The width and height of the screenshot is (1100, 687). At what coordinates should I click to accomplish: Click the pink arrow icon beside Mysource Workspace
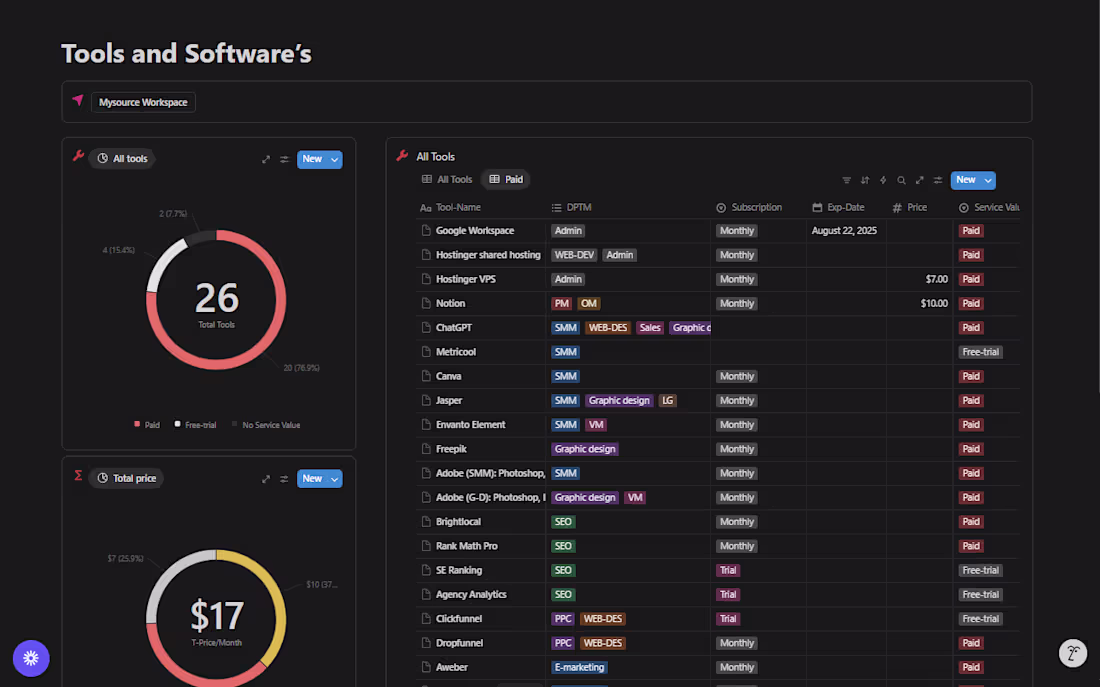pyautogui.click(x=78, y=100)
